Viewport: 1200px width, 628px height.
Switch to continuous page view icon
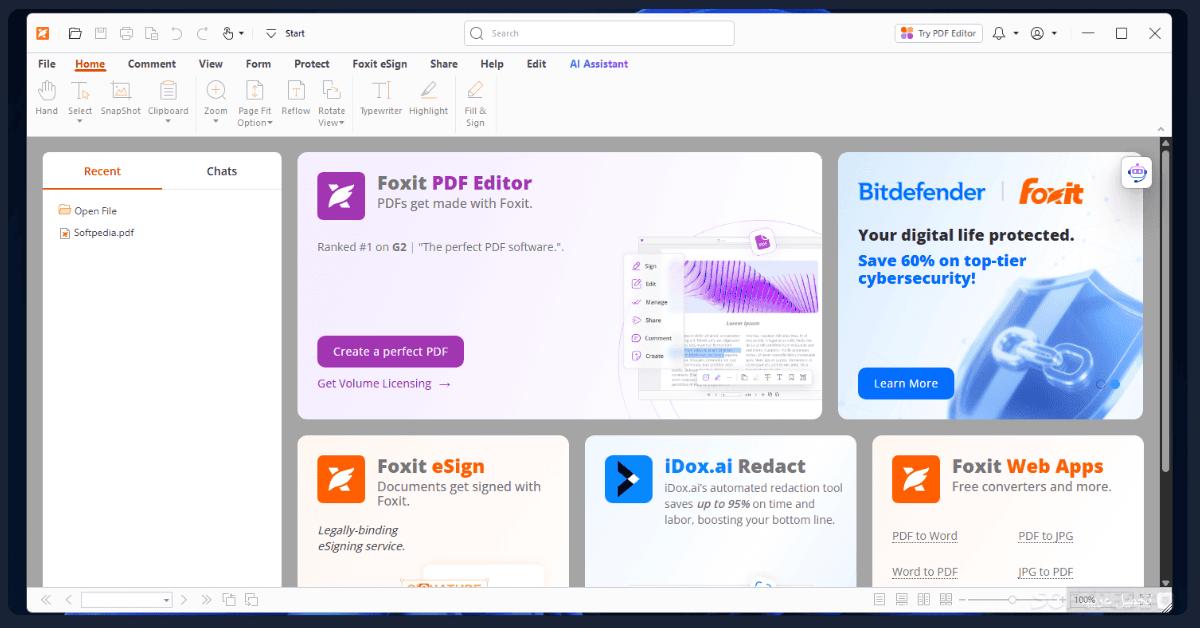coord(901,600)
